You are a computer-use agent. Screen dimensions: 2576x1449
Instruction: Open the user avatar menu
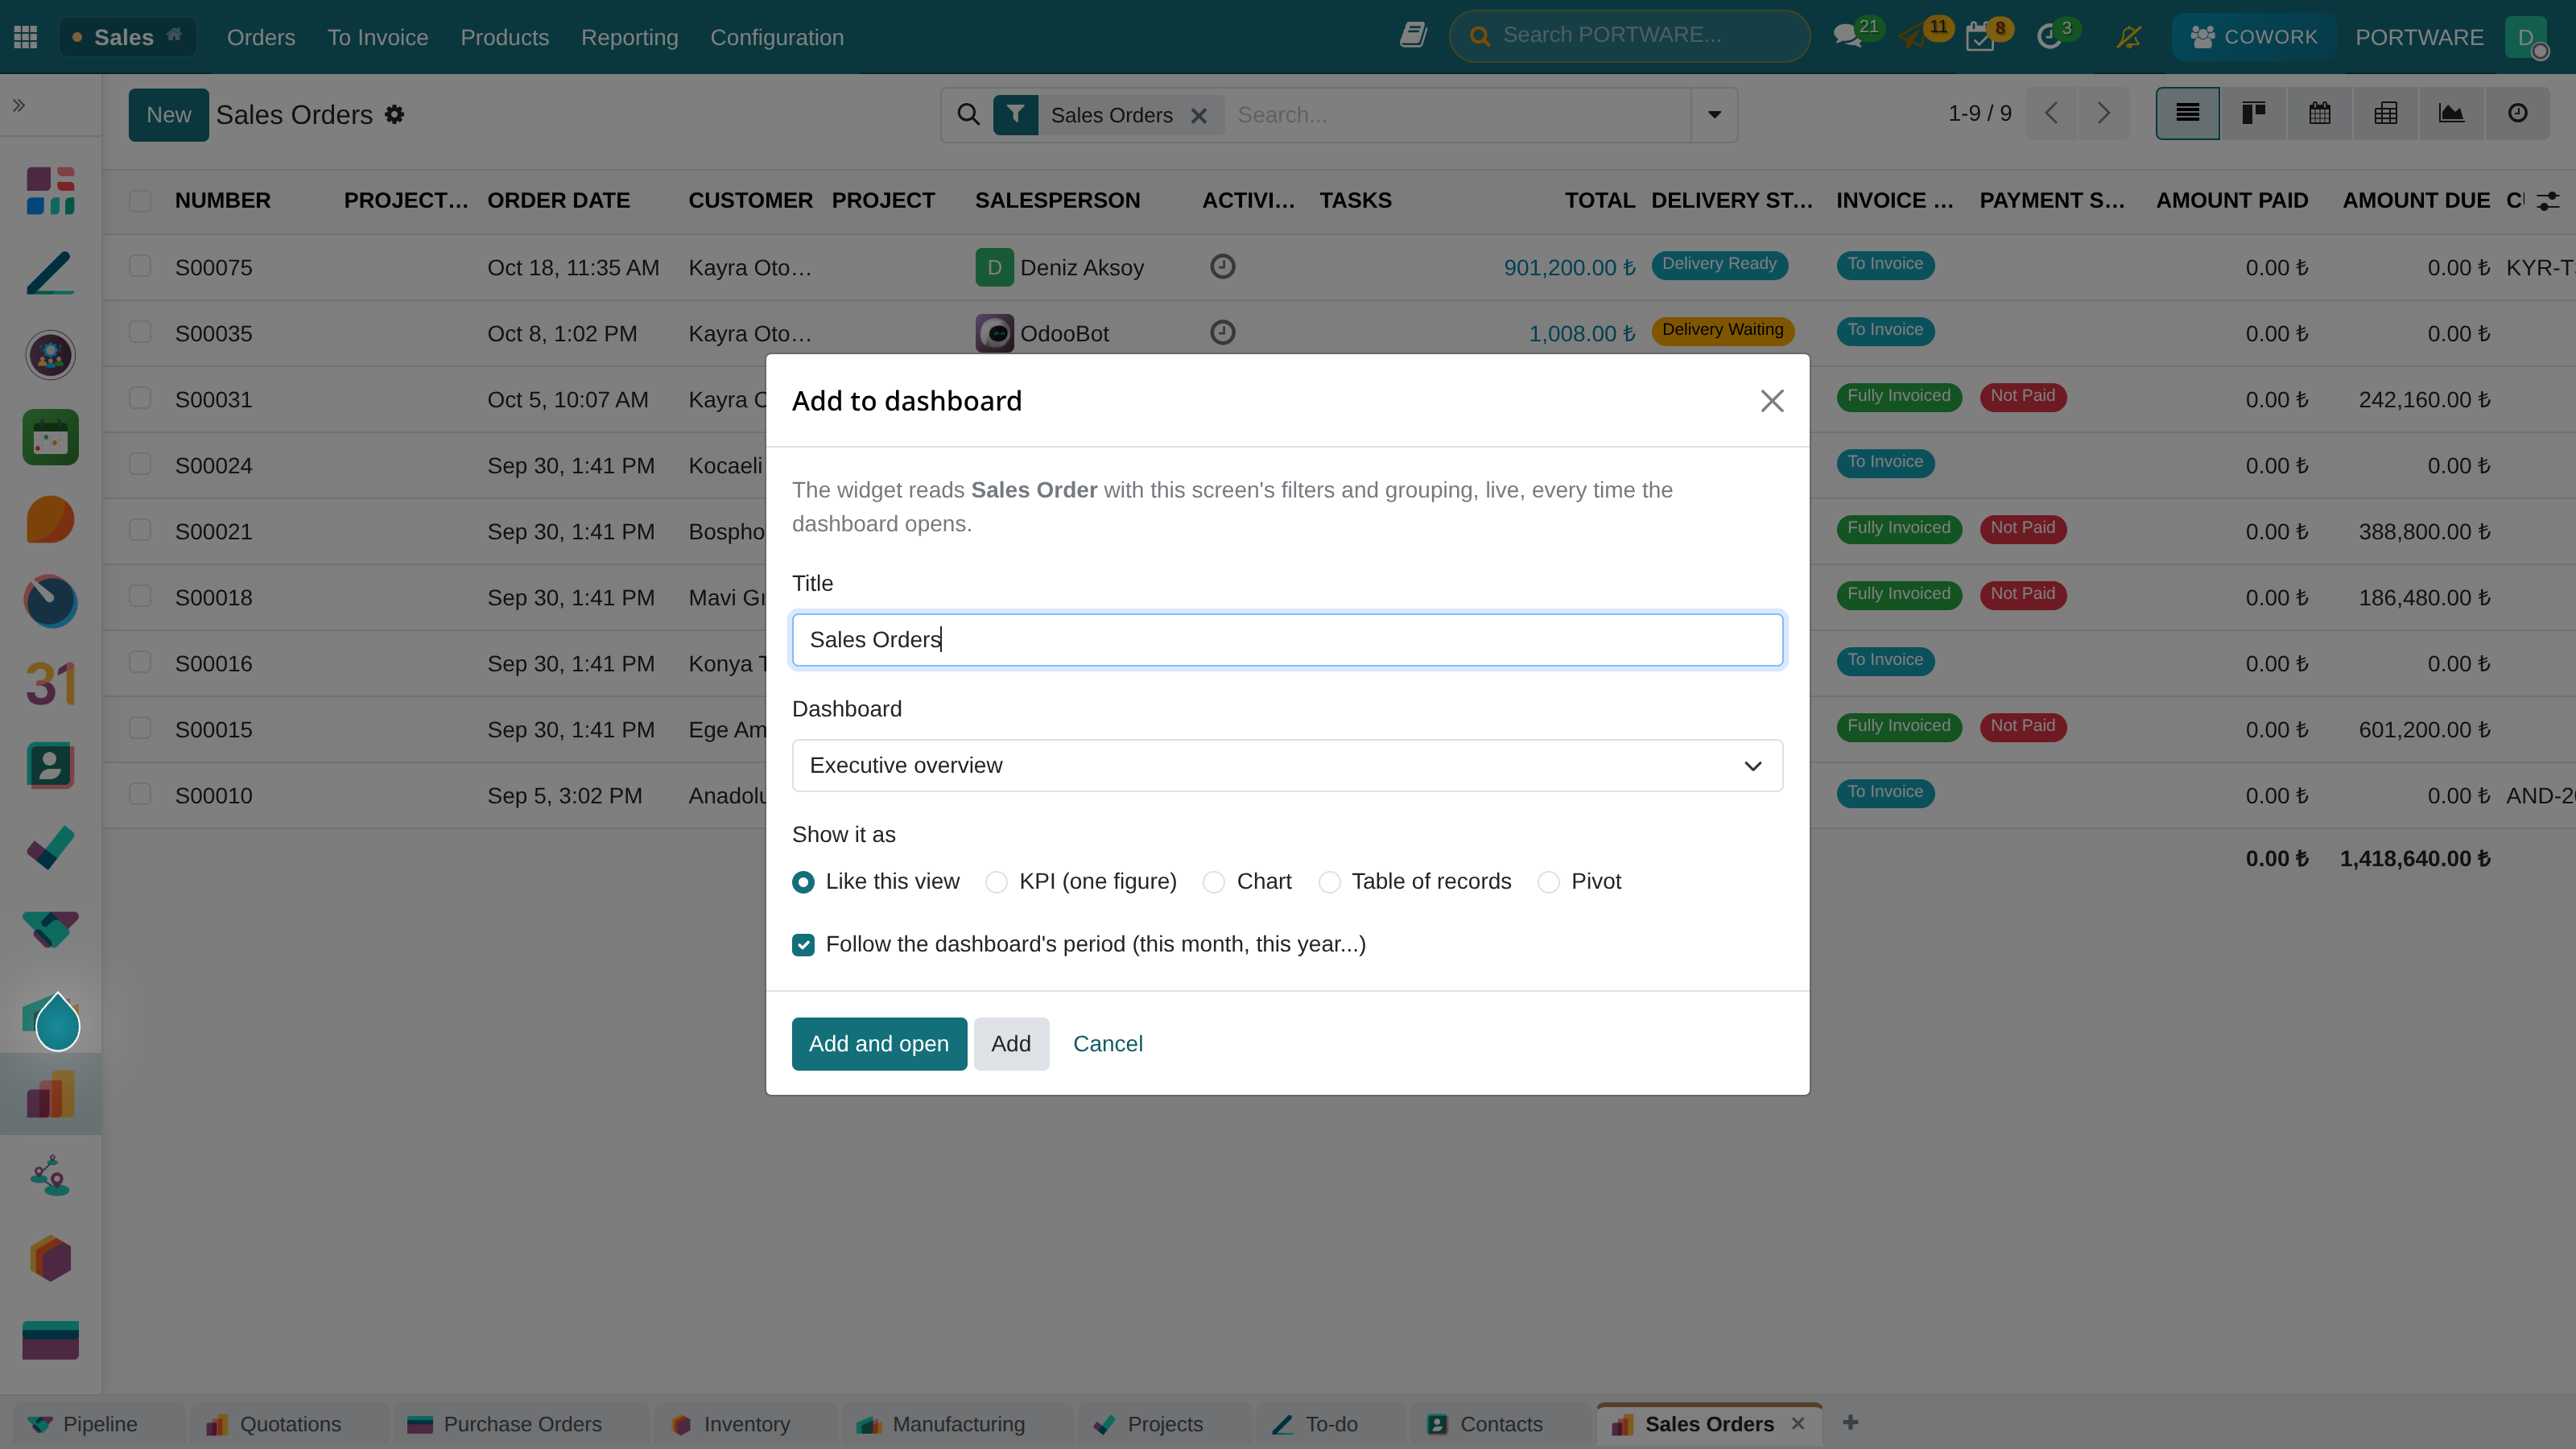pyautogui.click(x=2526, y=37)
